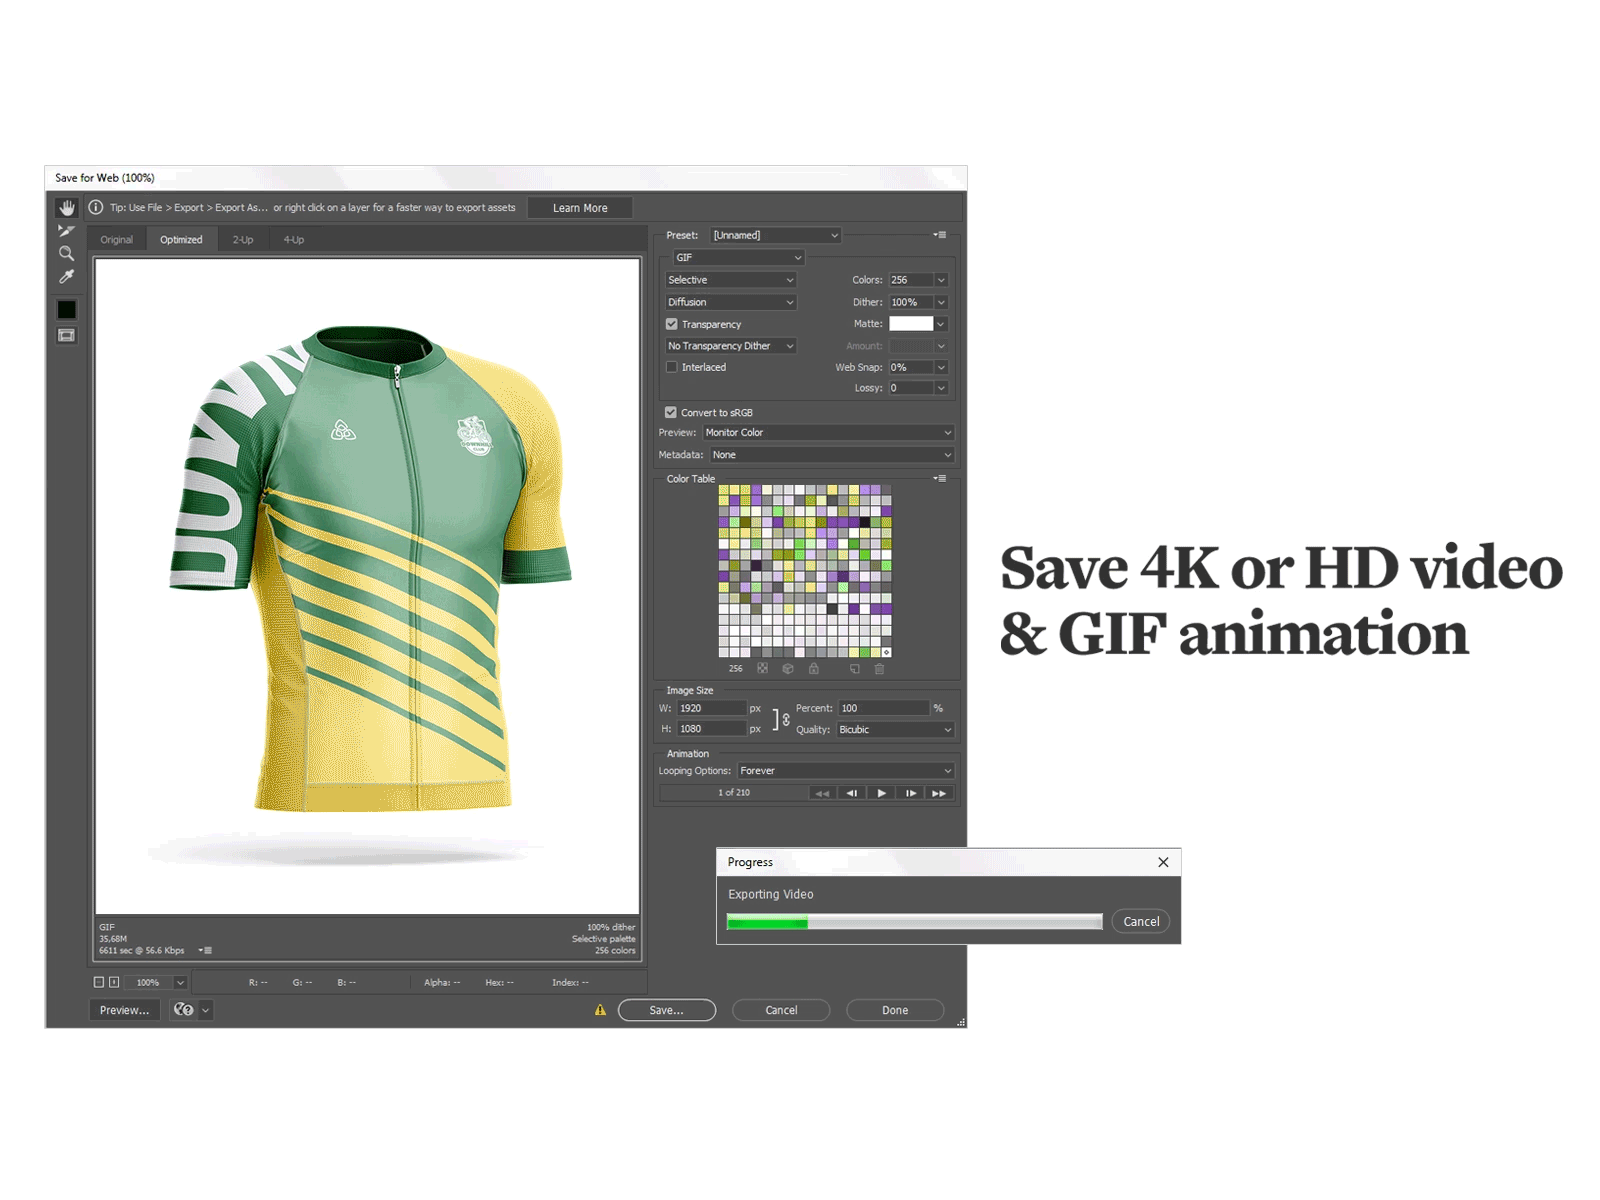Open the Color Table panel menu
This screenshot has height=1200, width=1600.
pos(939,478)
